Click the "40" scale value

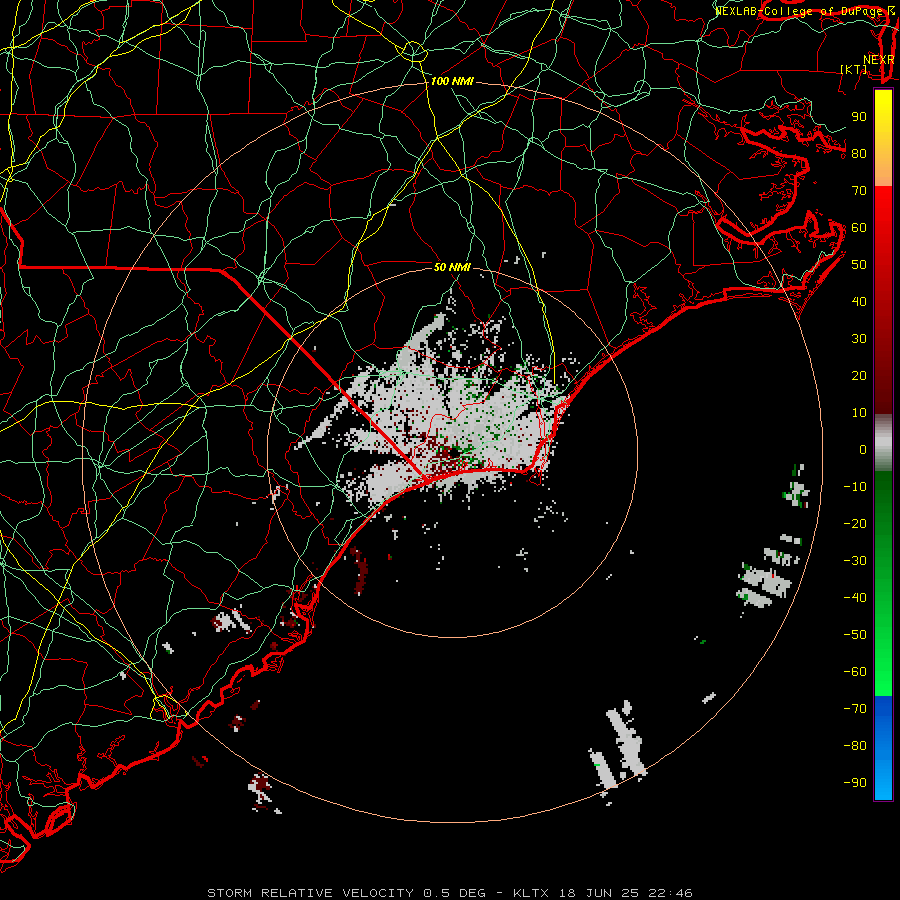859,302
